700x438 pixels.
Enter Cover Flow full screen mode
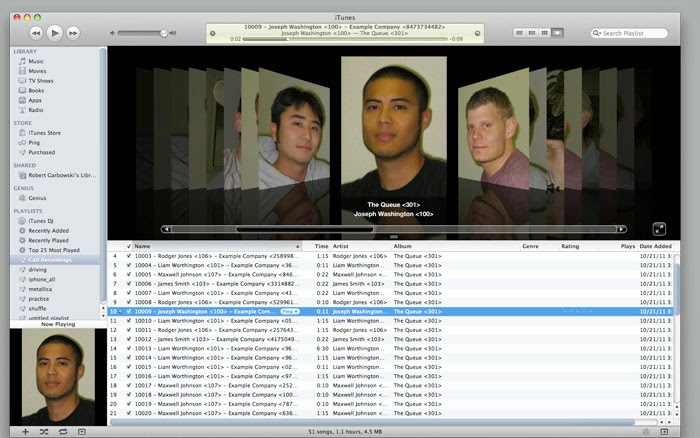tap(659, 229)
